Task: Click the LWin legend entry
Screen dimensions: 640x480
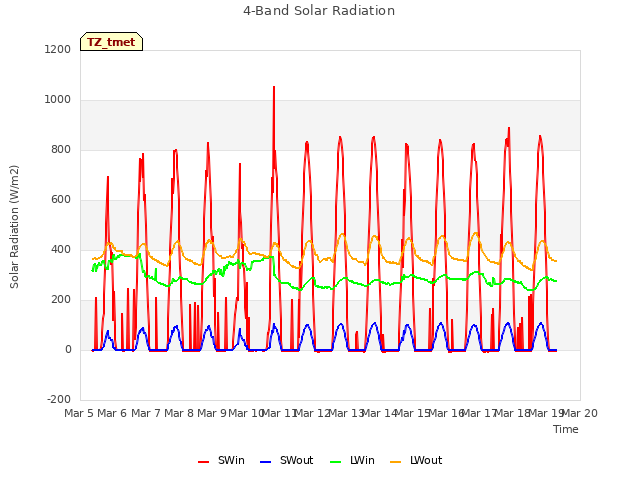Action: point(352,460)
